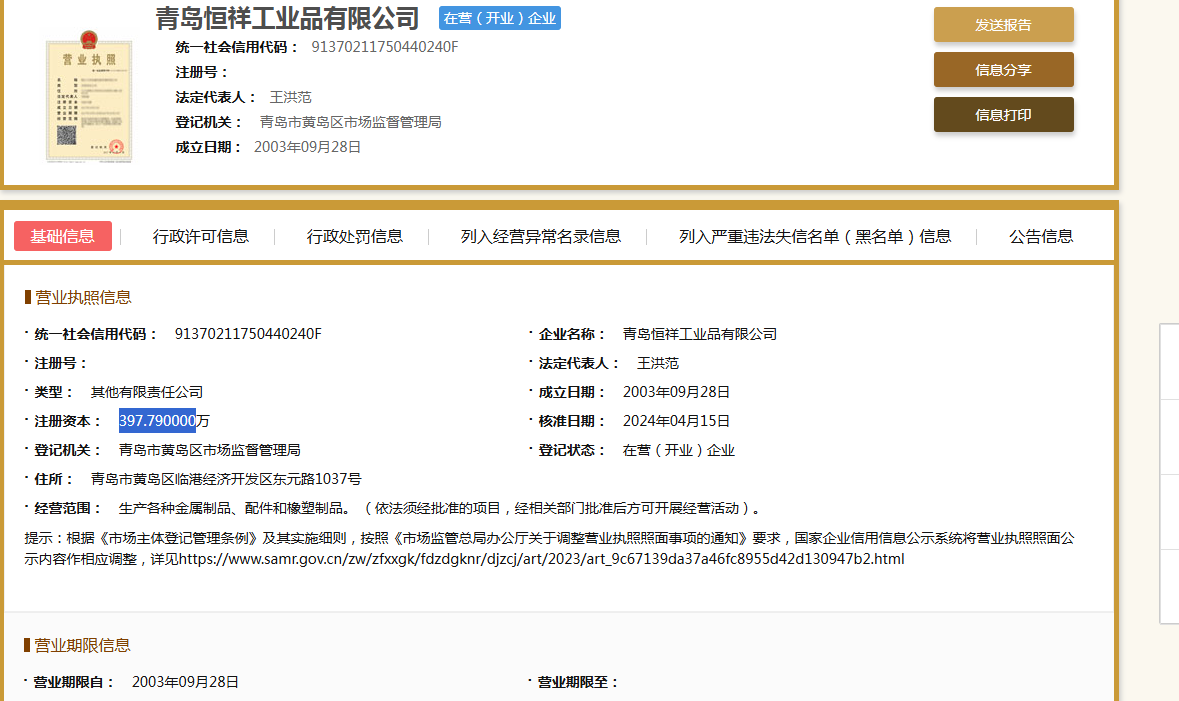Viewport: 1179px width, 701px height.
Task: Click the highlighted registered capital 397.790000
Action: 157,421
